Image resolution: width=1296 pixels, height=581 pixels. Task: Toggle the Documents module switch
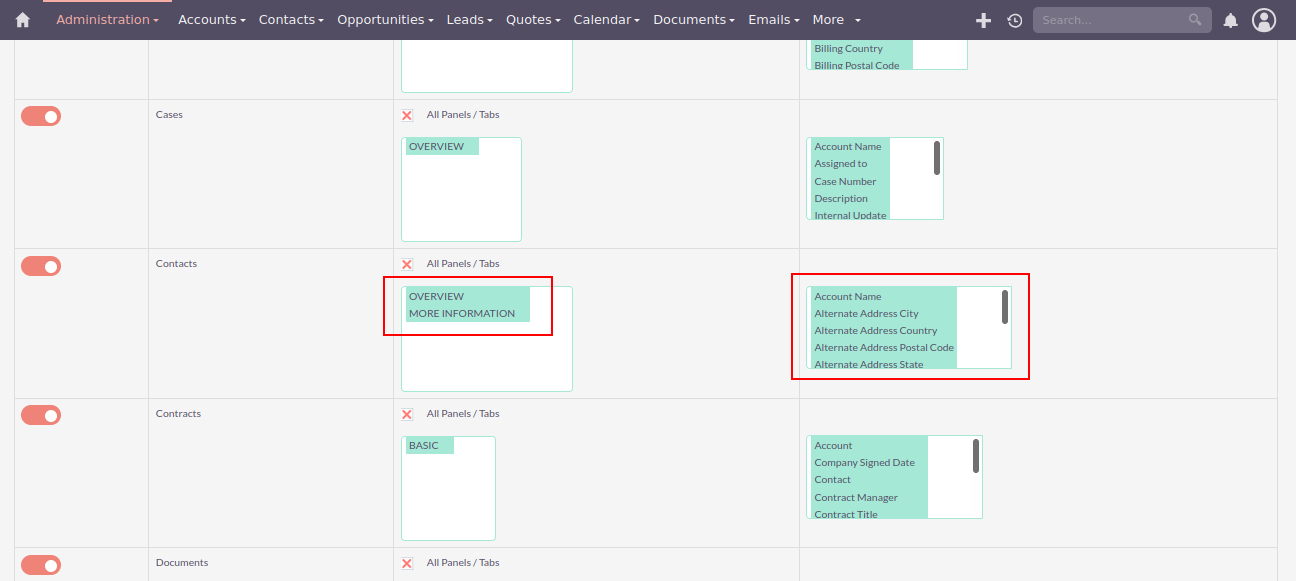pos(41,565)
